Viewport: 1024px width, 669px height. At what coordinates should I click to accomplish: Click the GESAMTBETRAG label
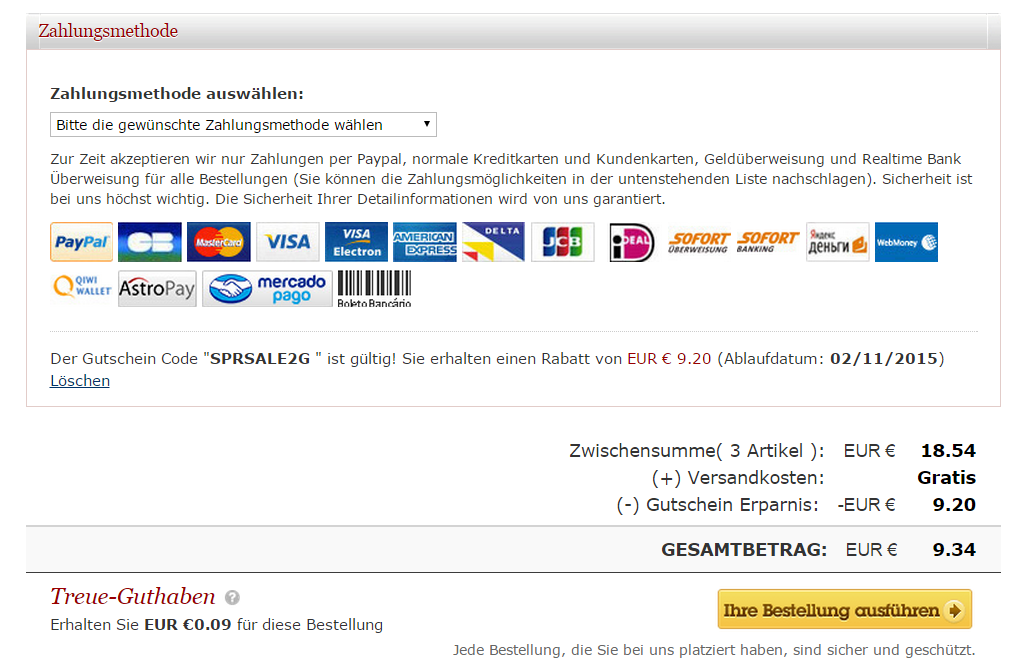(x=744, y=549)
